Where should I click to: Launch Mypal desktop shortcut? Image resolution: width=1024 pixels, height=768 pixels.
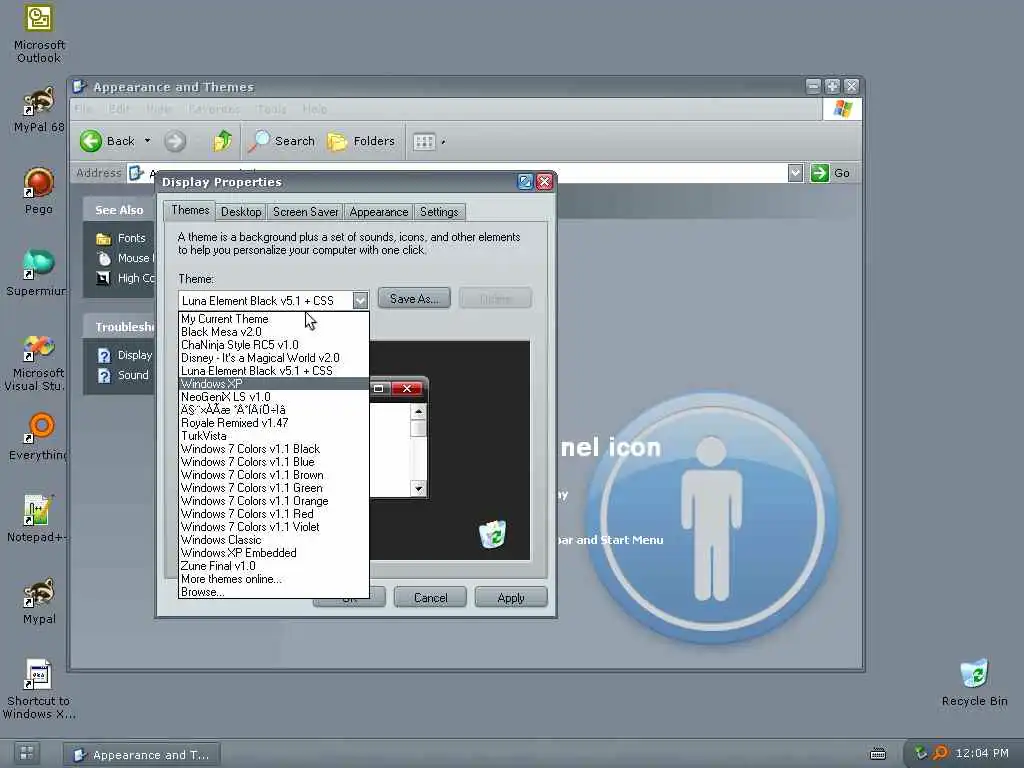pyautogui.click(x=39, y=601)
